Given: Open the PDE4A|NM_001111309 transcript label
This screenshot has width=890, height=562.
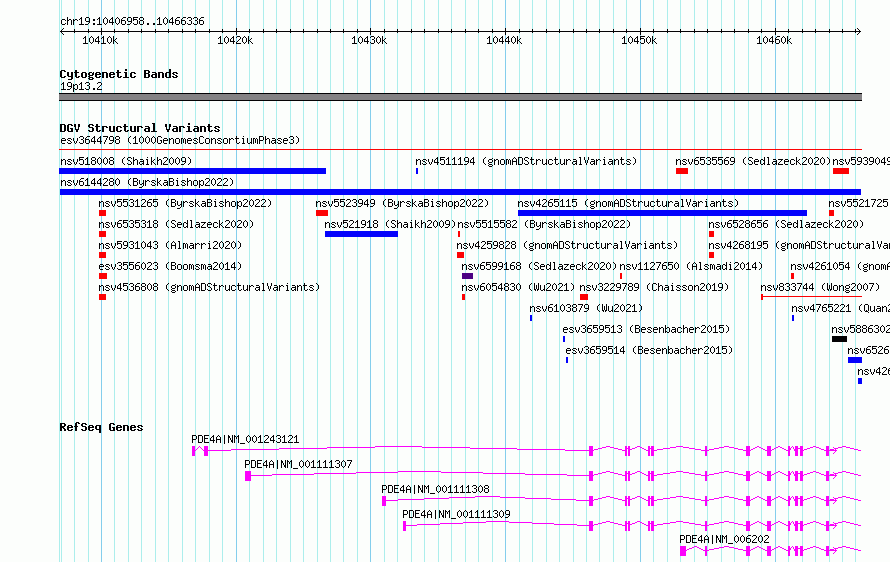Looking at the screenshot, I should (456, 514).
